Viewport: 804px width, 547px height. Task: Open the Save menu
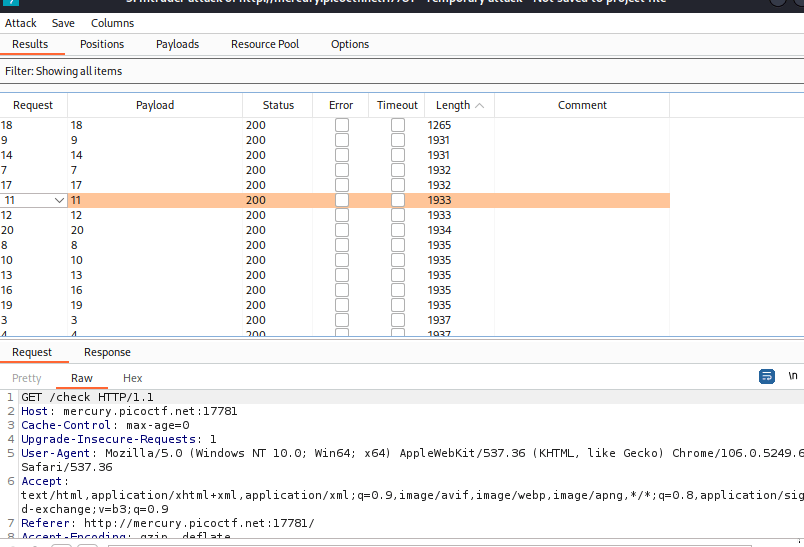pyautogui.click(x=63, y=23)
